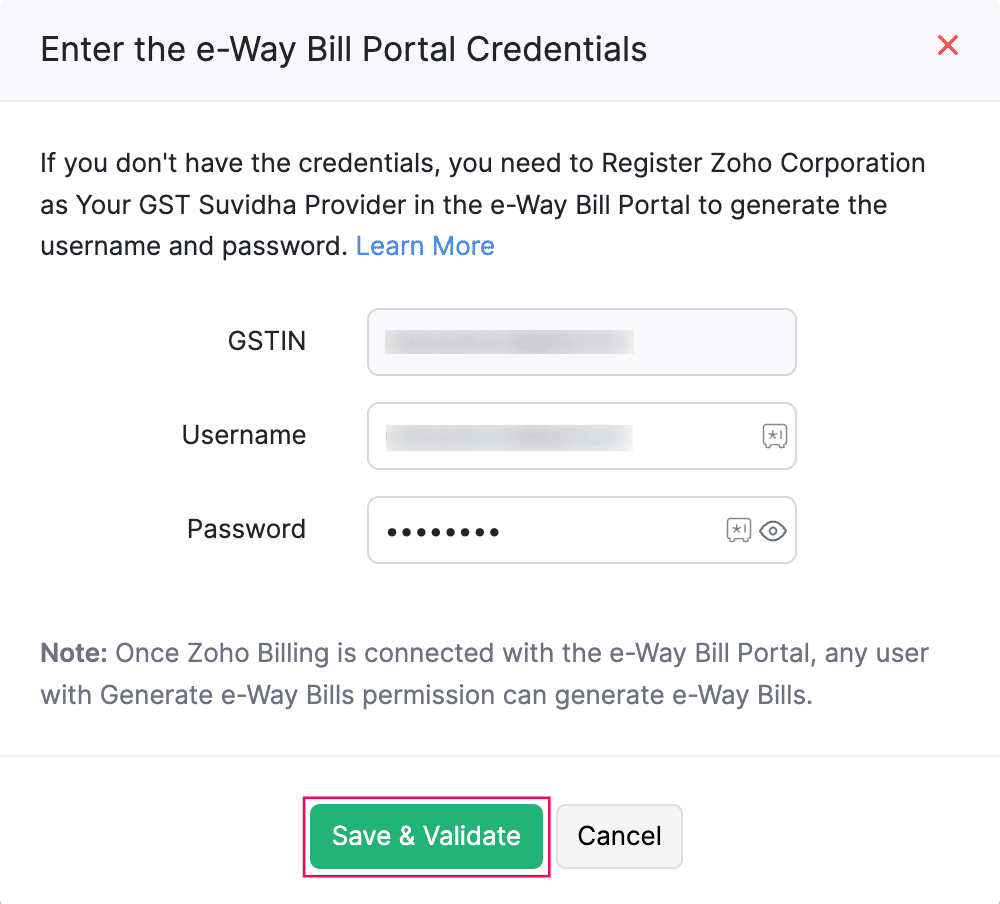
Task: Click the GSTIN field label
Action: [267, 341]
